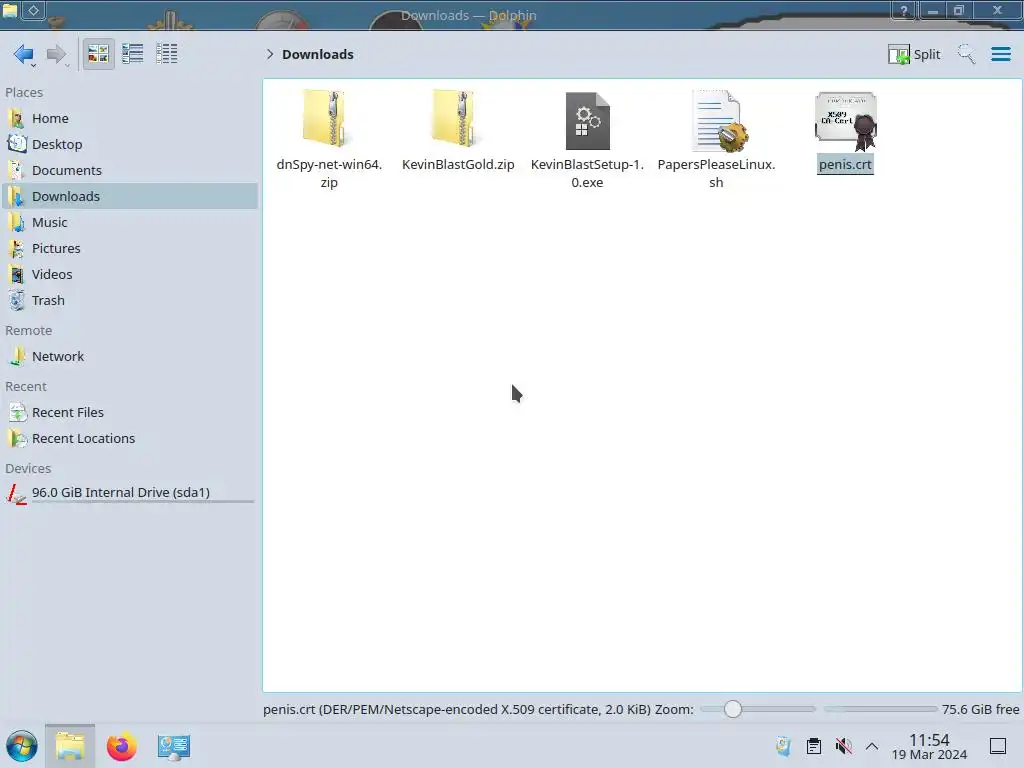The width and height of the screenshot is (1024, 768).
Task: Click the free disk space bar
Action: click(880, 709)
